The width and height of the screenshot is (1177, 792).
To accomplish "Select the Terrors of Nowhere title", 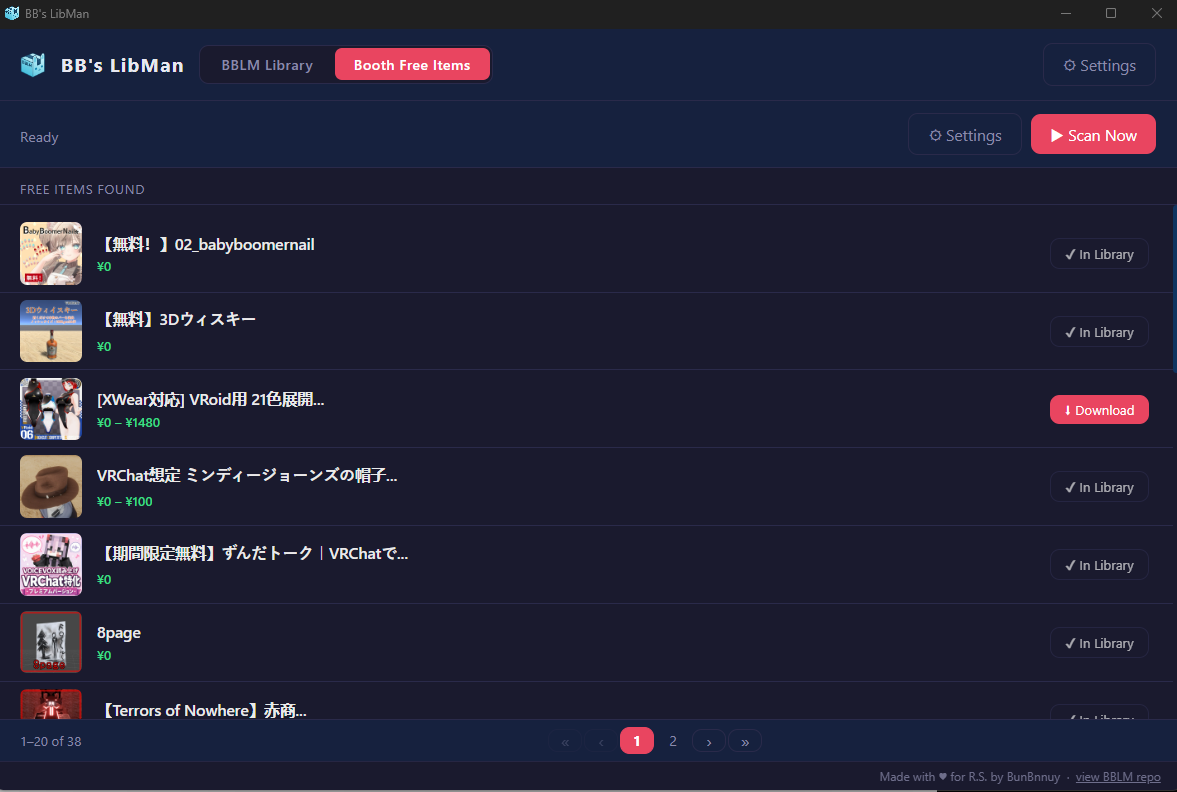I will (203, 710).
